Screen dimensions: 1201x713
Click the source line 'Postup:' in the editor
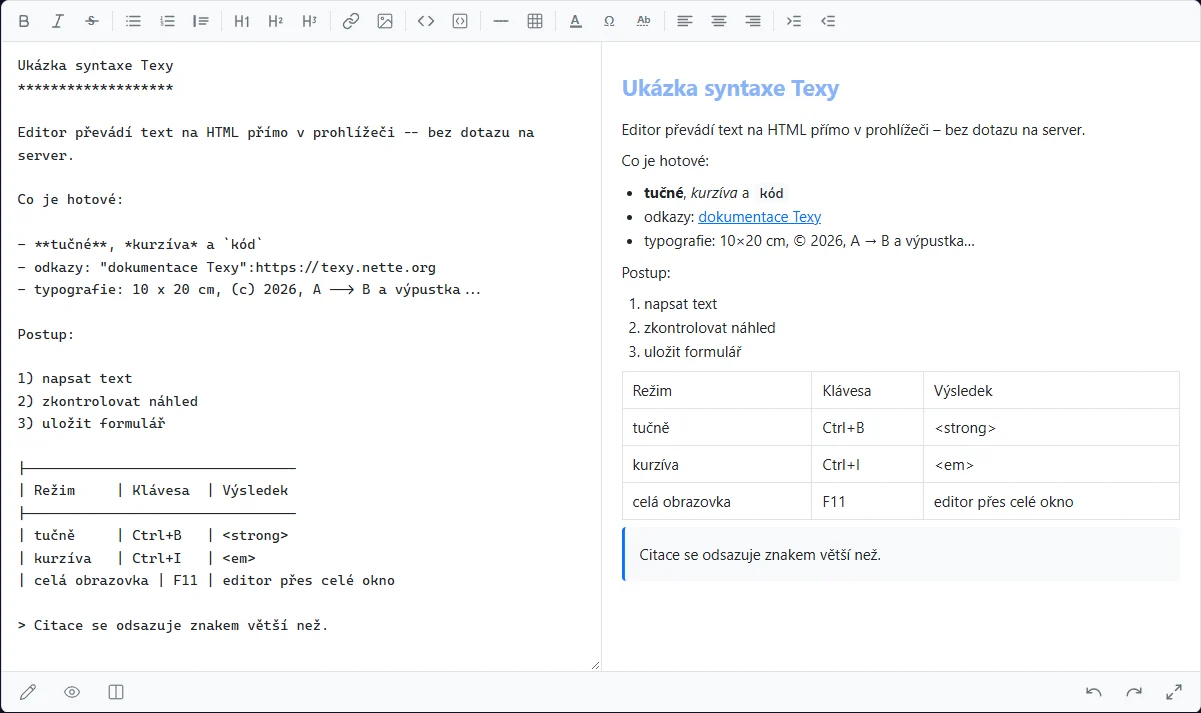tap(46, 334)
